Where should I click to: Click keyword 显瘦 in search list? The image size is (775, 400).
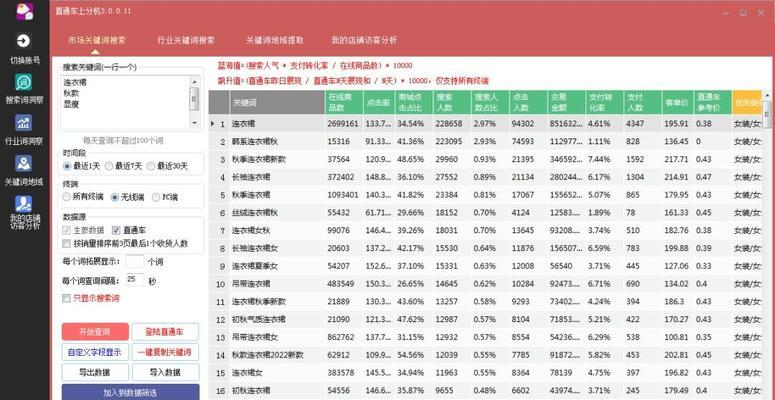(72, 104)
